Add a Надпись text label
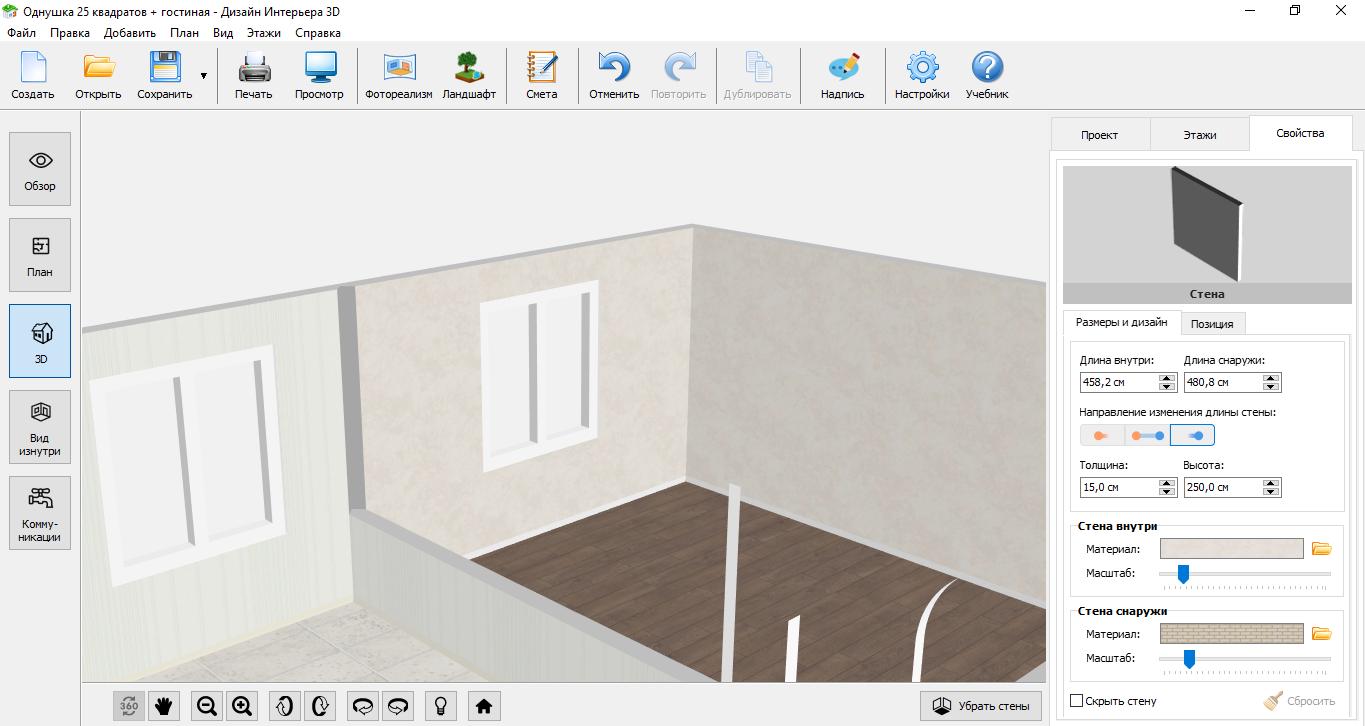This screenshot has height=726, width=1365. (842, 76)
